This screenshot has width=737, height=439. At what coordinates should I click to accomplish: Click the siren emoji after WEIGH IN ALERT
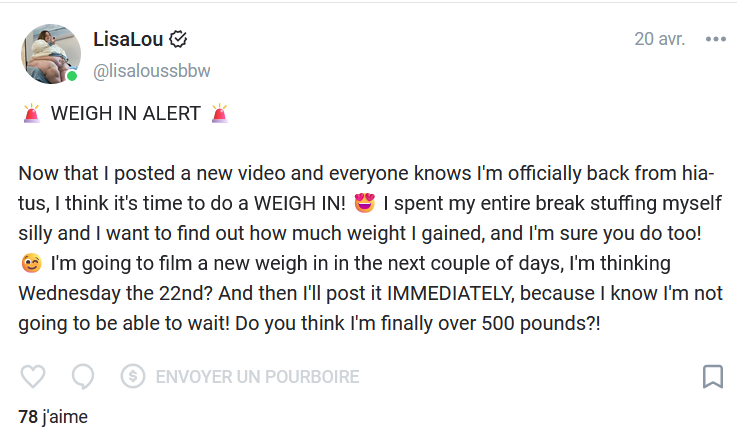click(x=219, y=112)
